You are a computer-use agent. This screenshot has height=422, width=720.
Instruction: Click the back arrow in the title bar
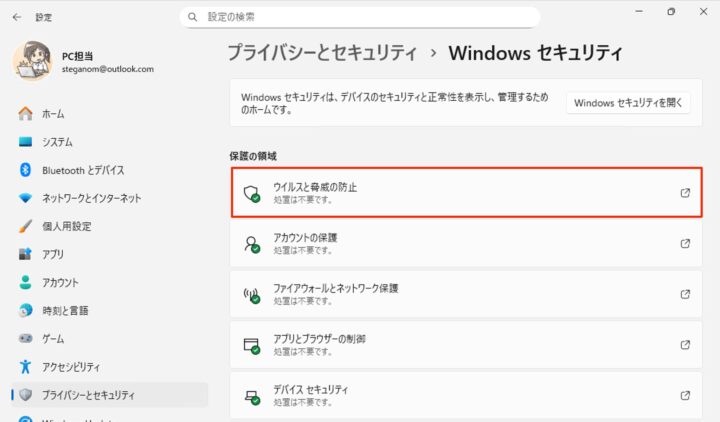click(16, 17)
